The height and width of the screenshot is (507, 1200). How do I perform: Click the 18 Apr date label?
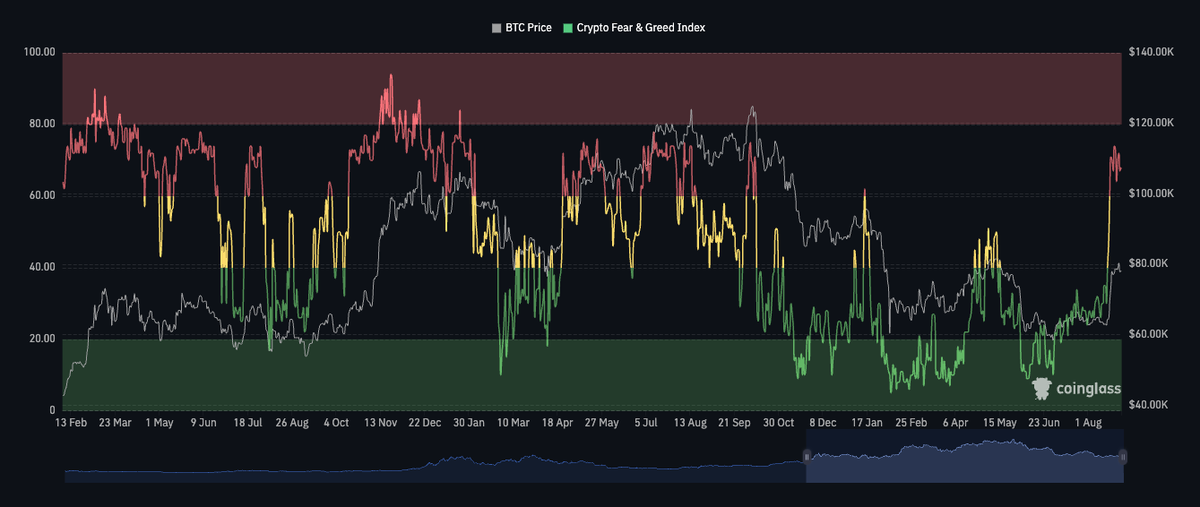pyautogui.click(x=558, y=423)
